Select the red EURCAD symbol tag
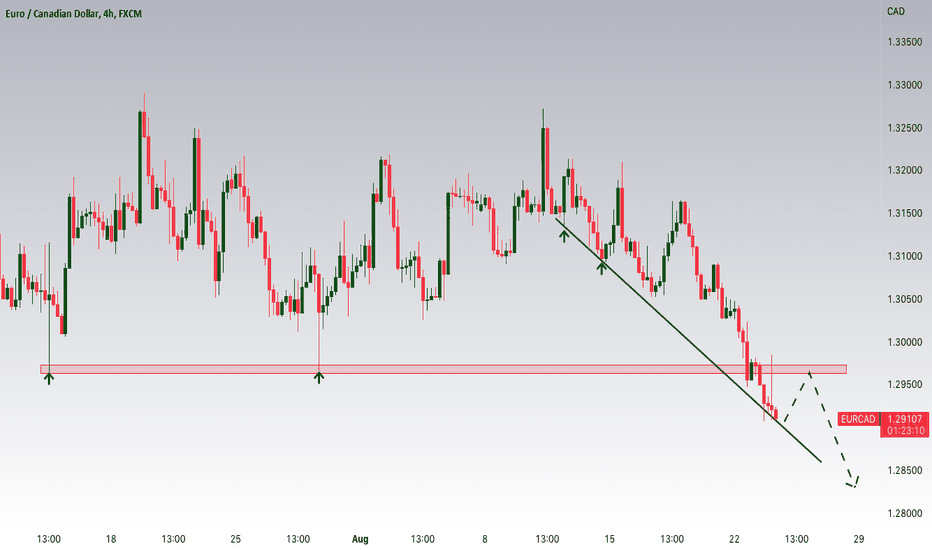 858,419
